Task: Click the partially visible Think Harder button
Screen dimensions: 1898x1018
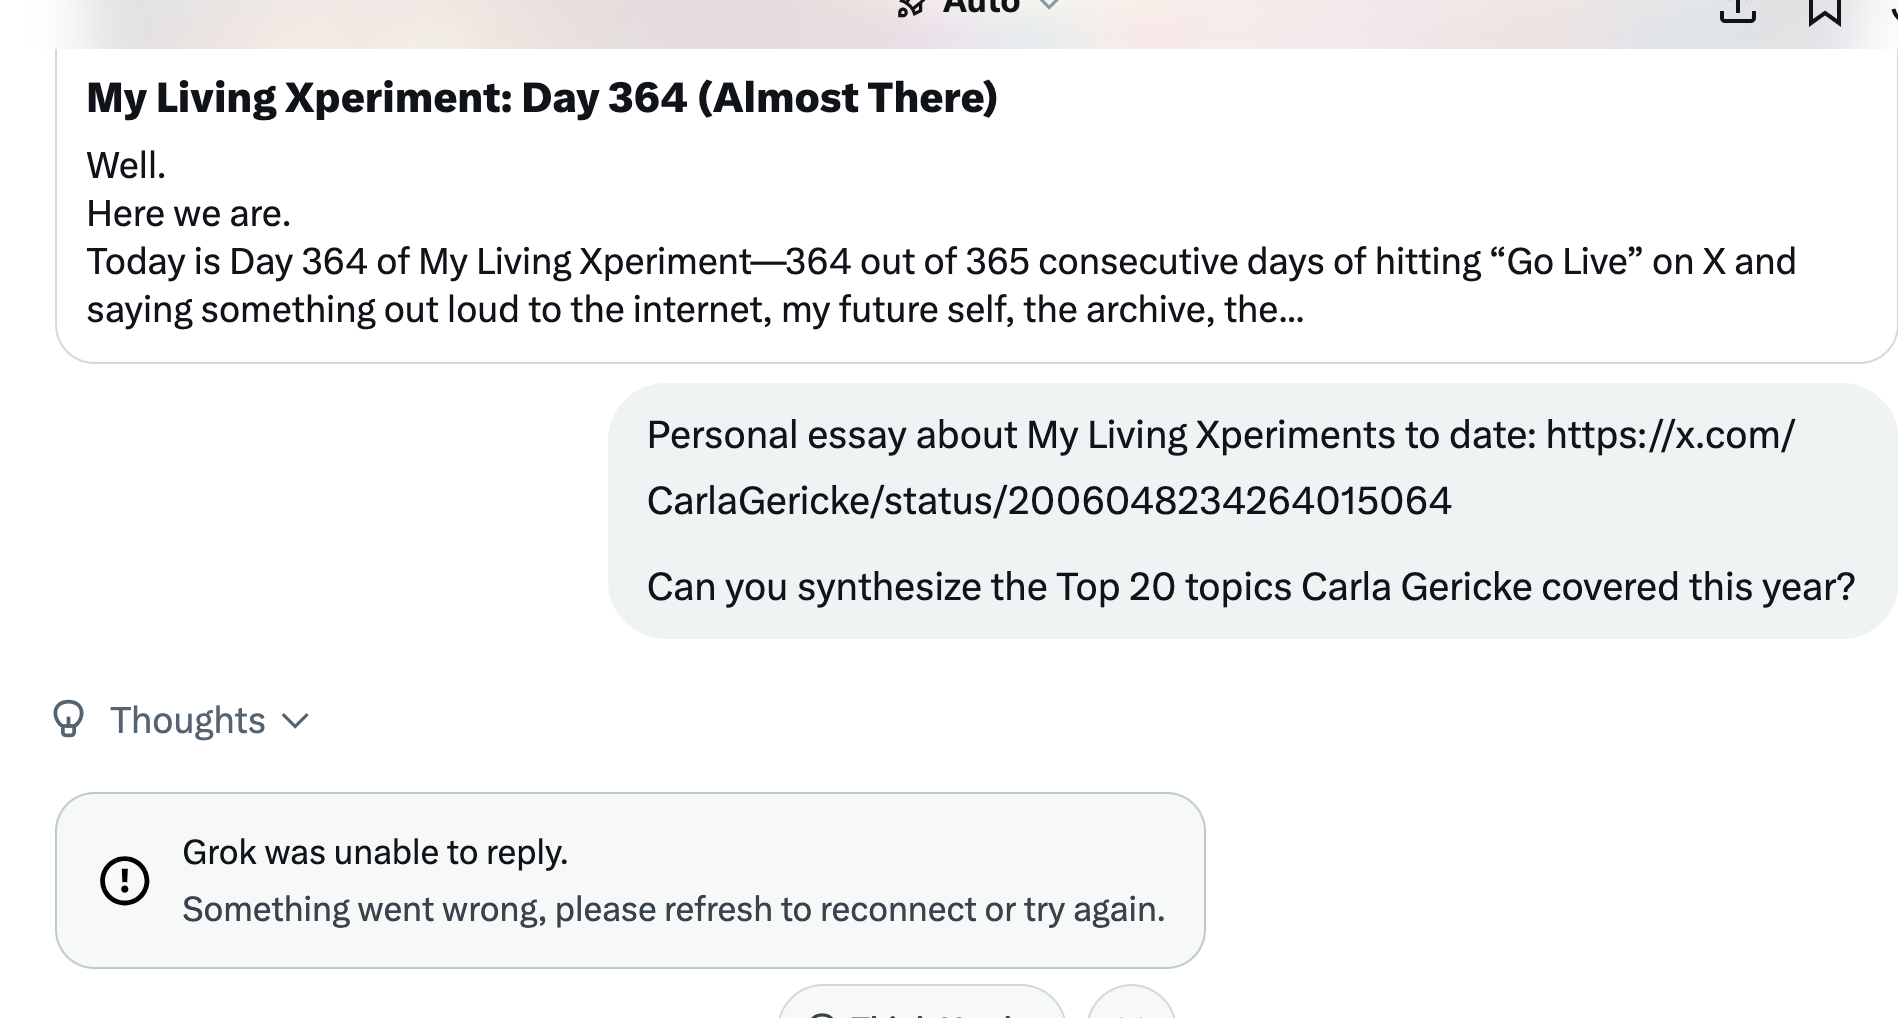Action: 921,1005
